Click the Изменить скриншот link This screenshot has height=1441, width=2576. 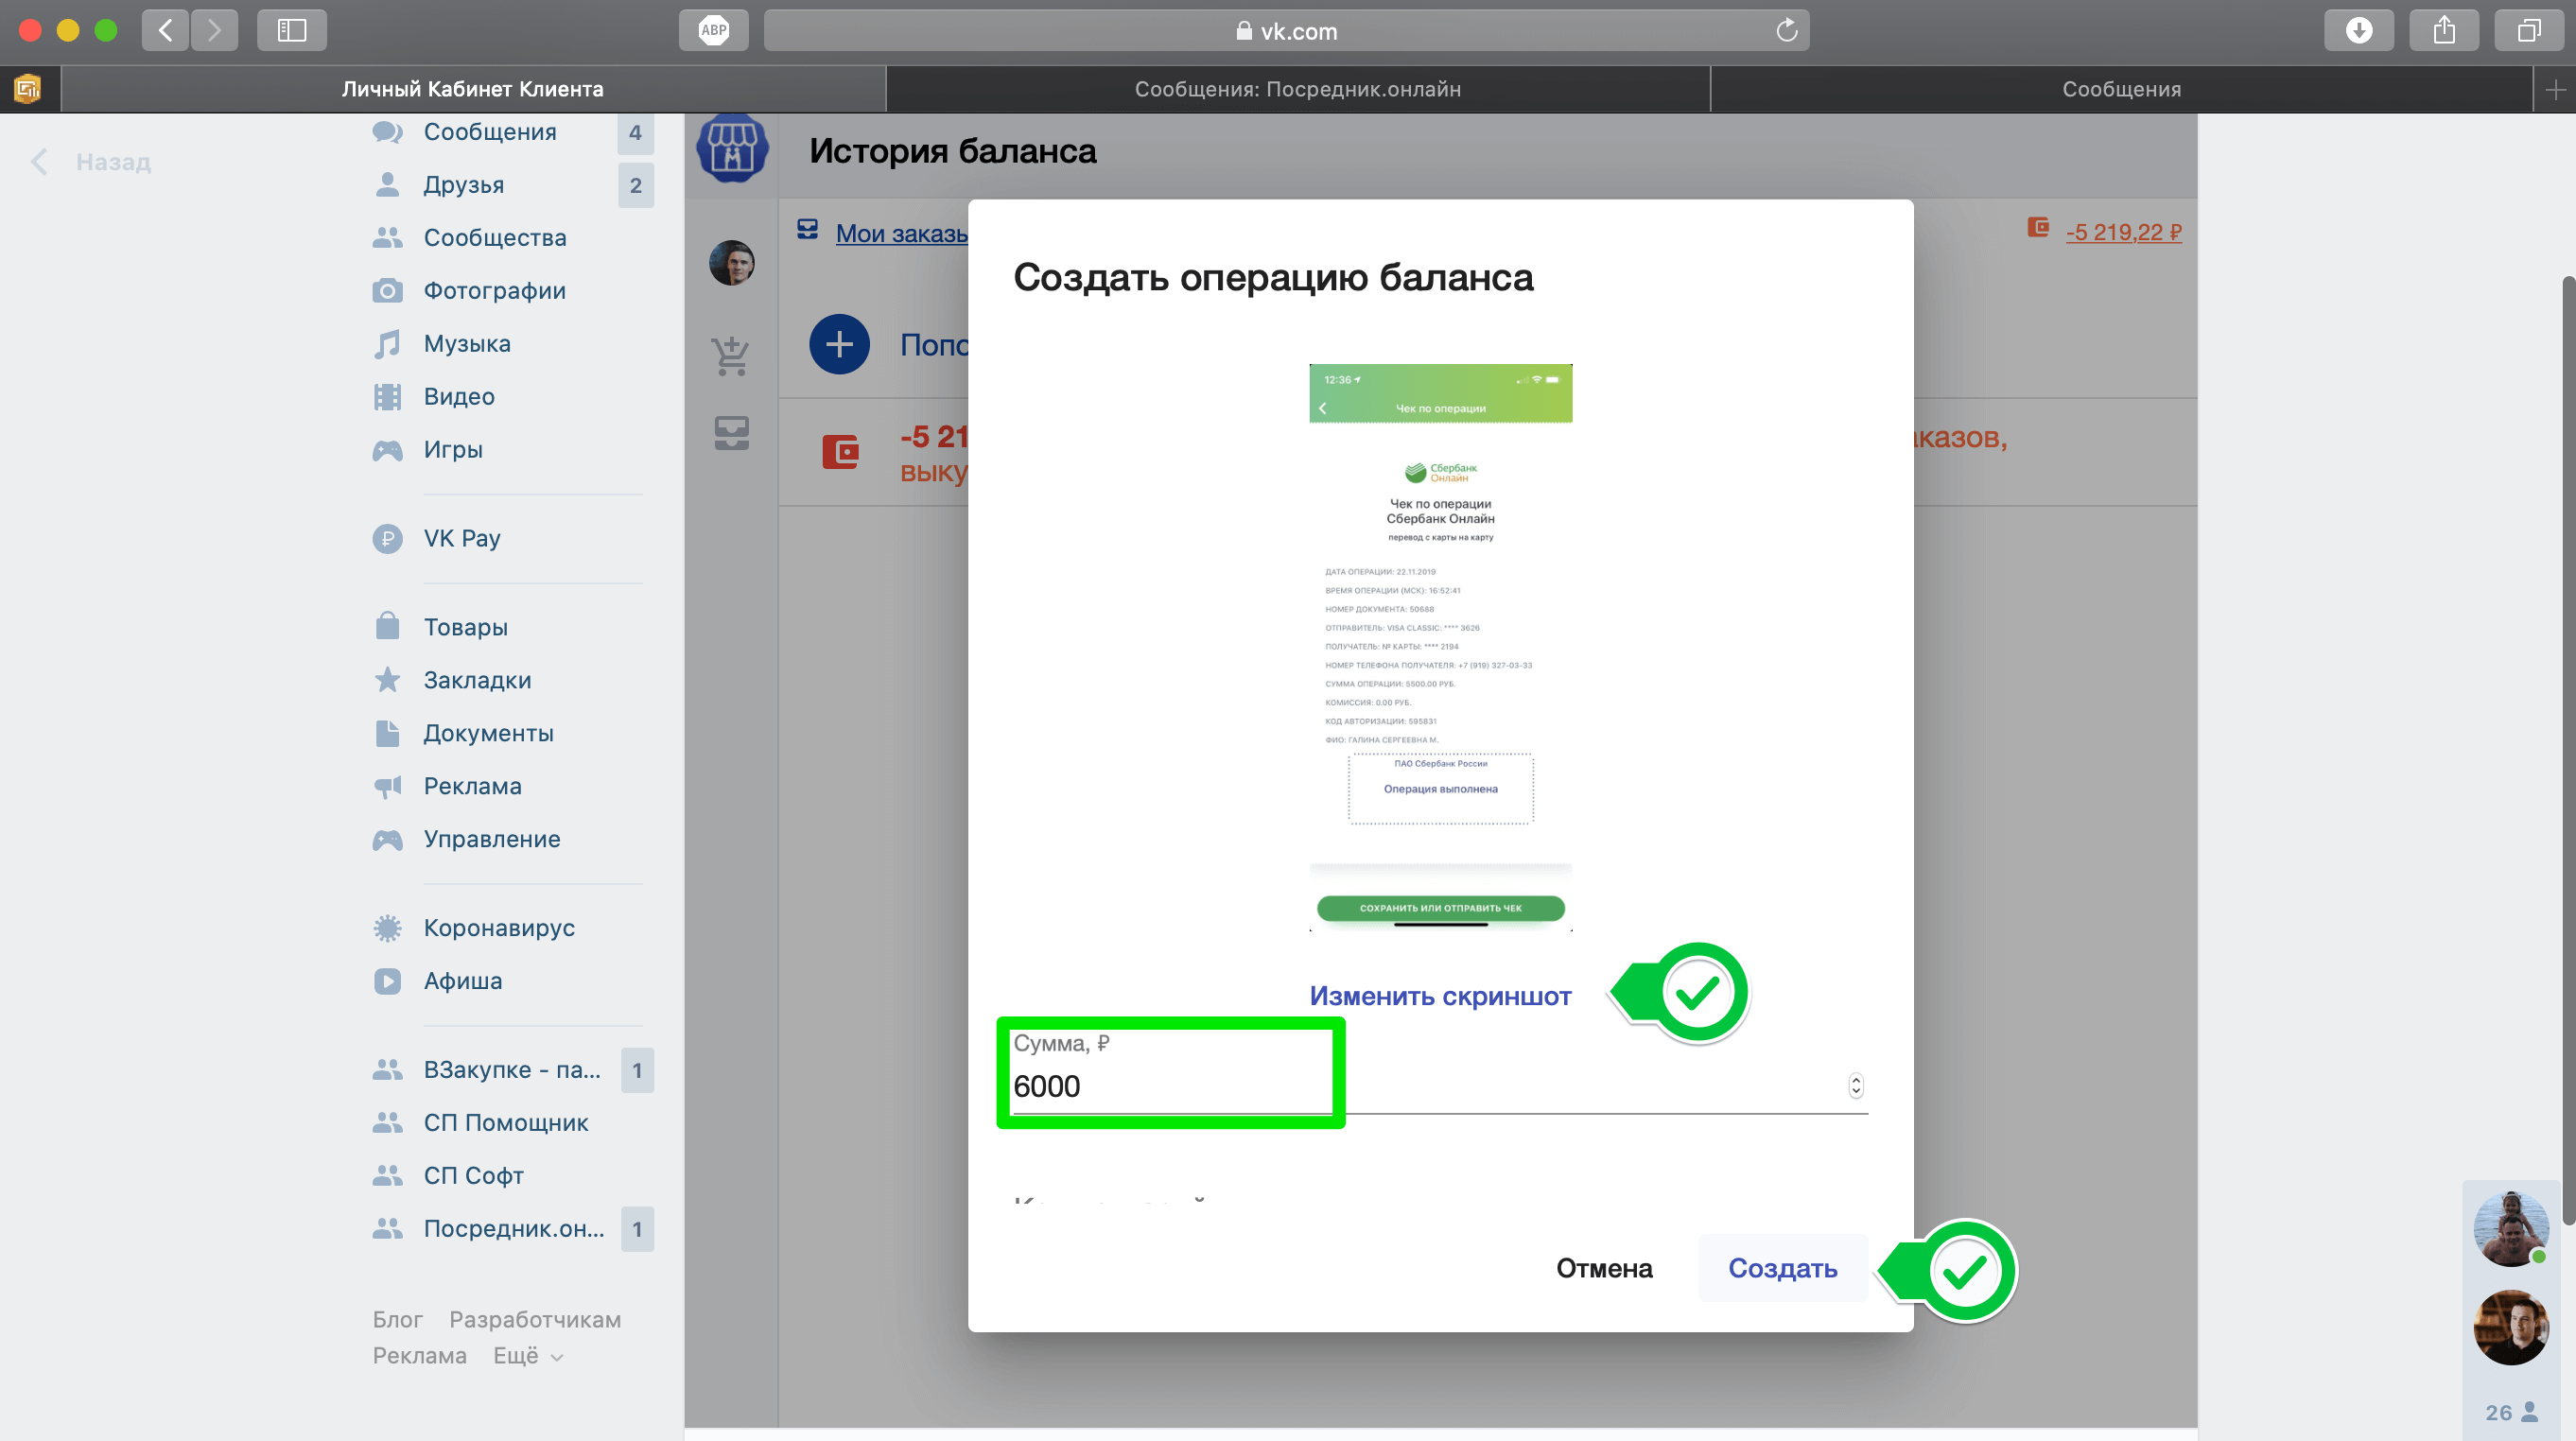(1440, 996)
